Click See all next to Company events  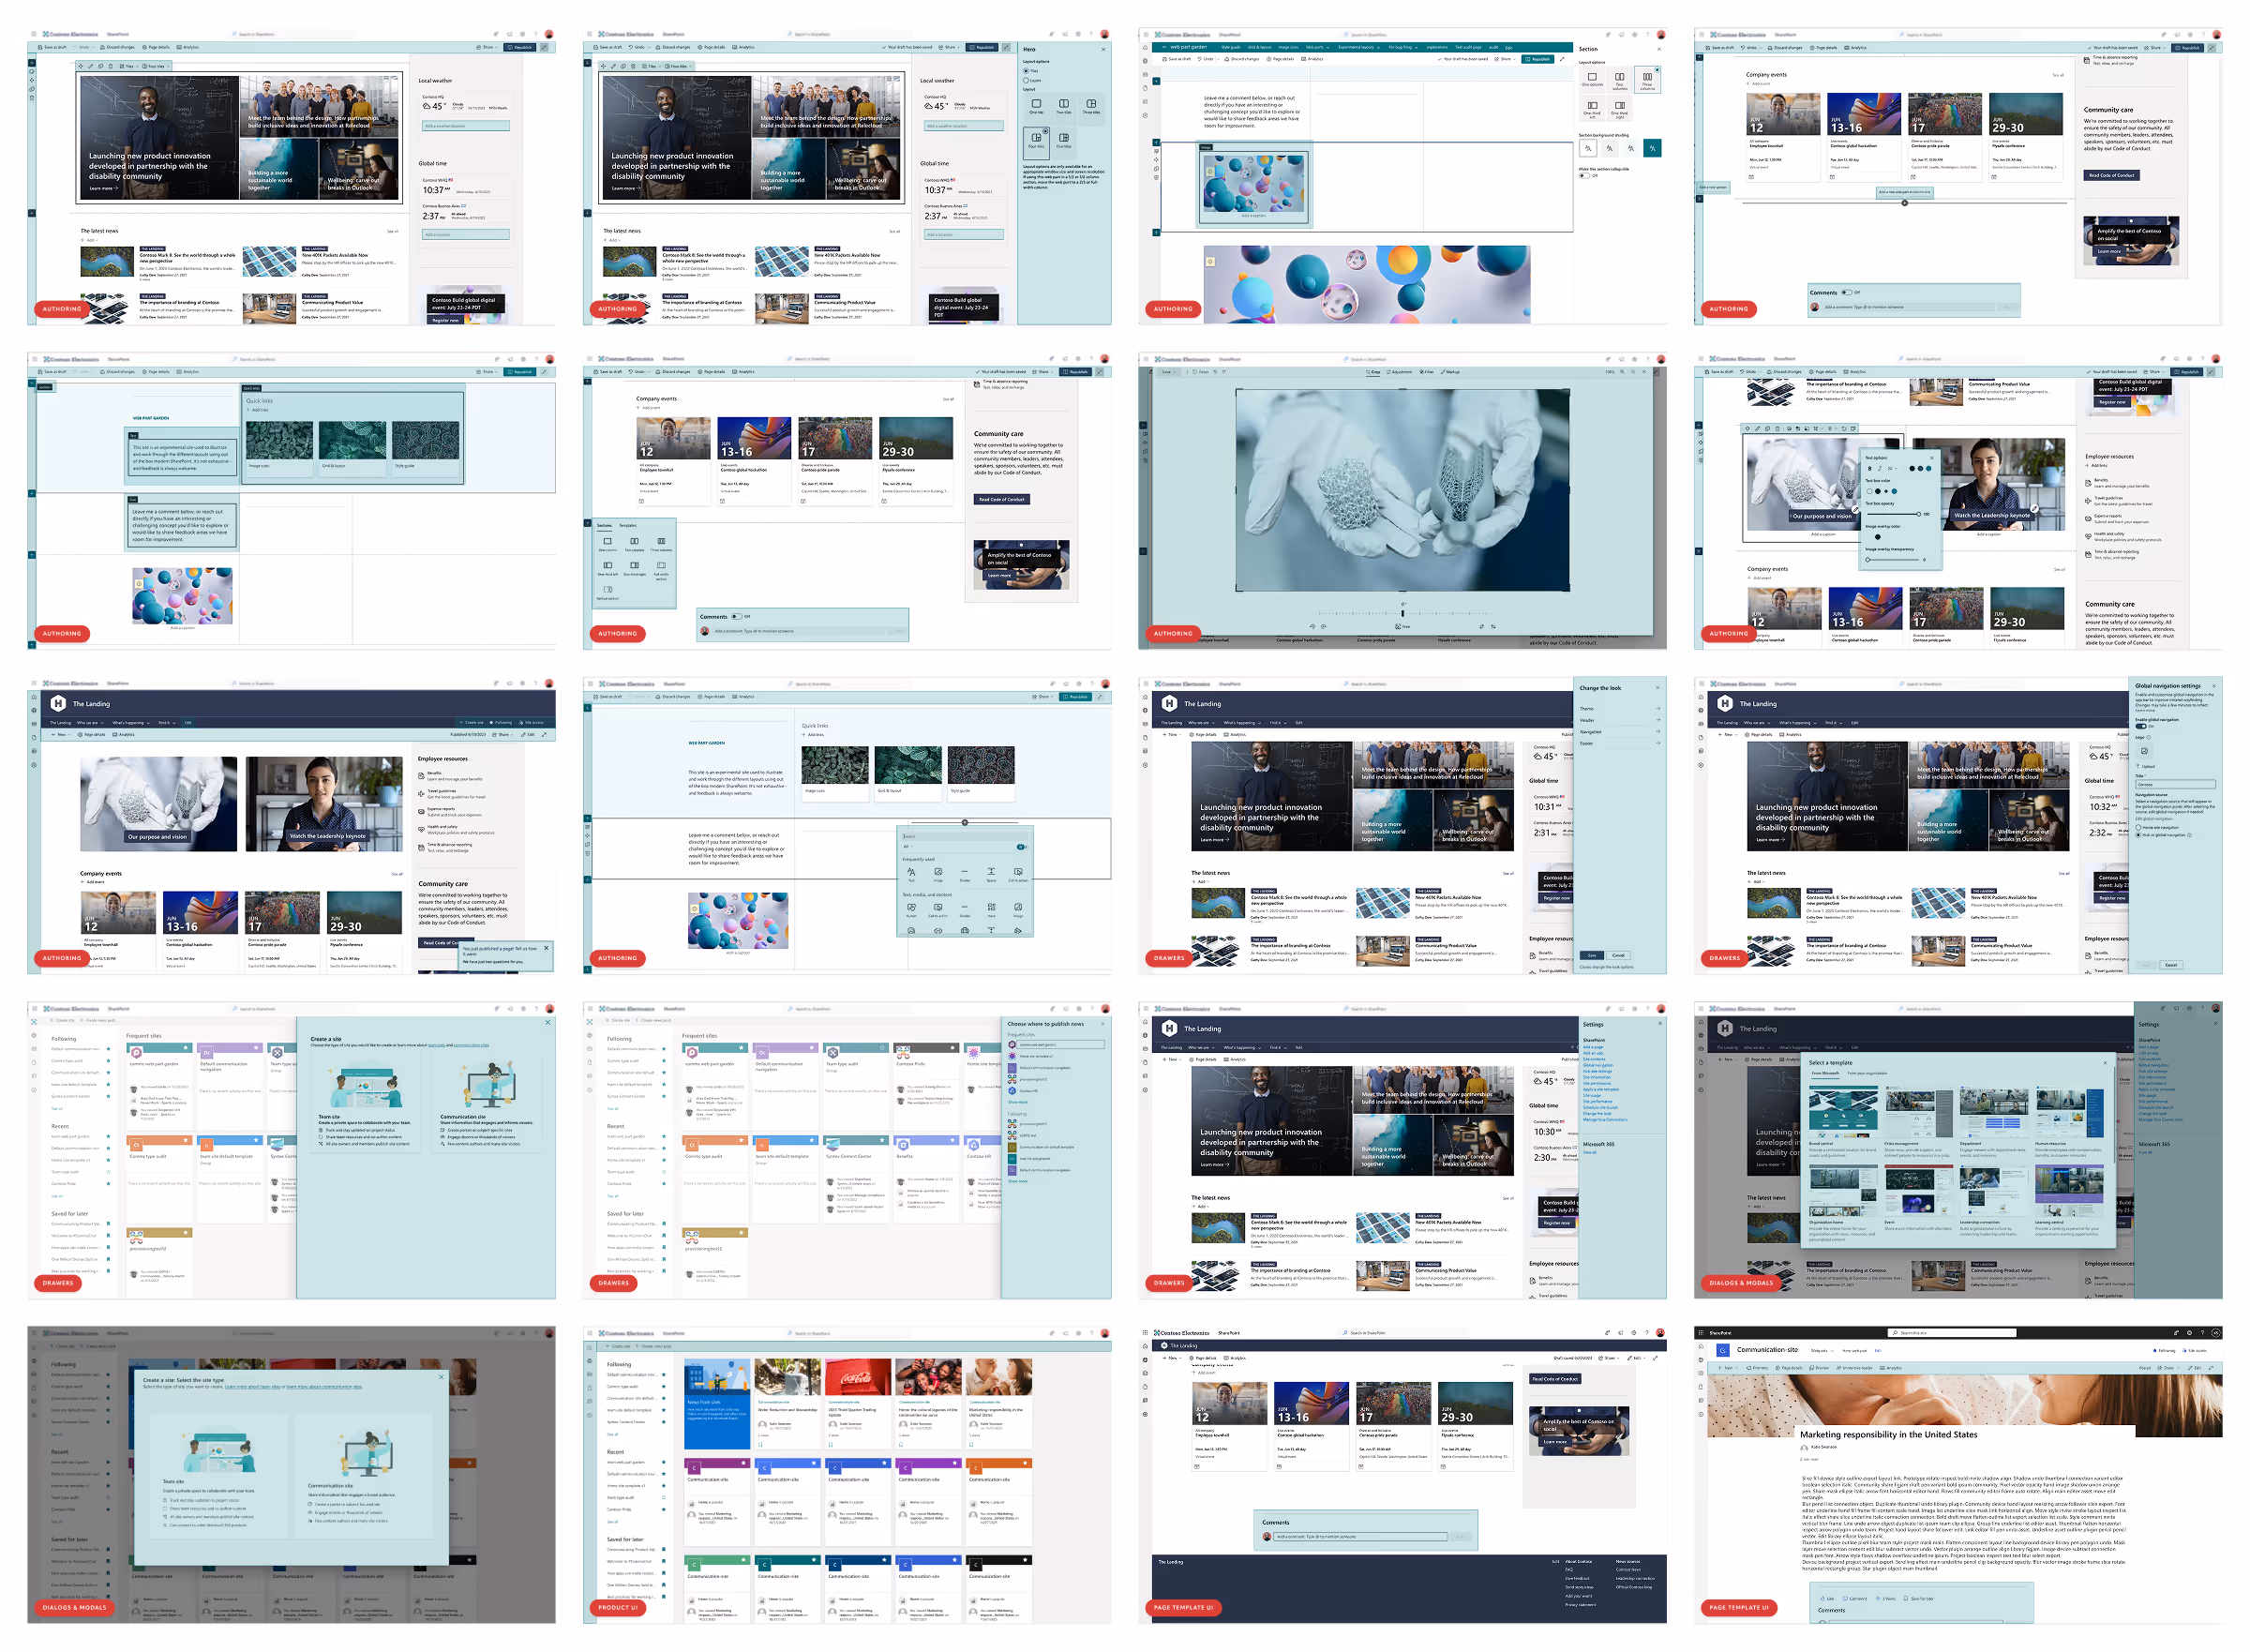(947, 398)
